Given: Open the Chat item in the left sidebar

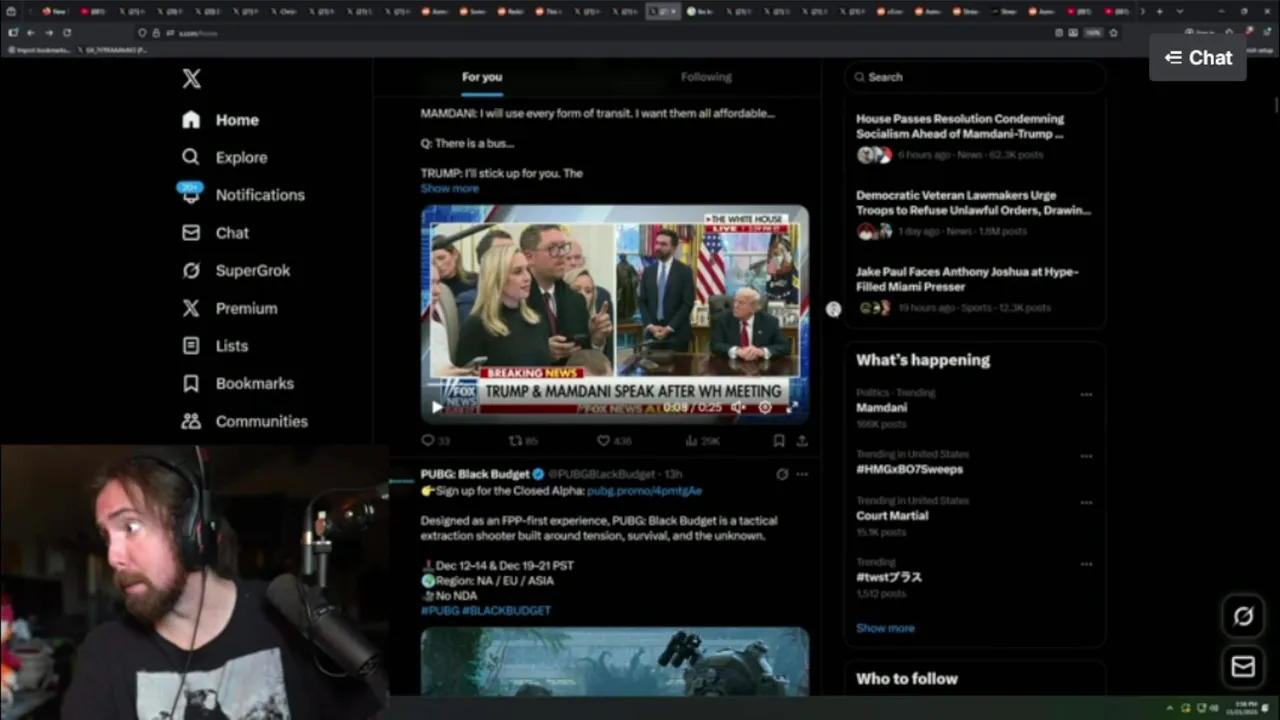Looking at the screenshot, I should click(215, 233).
